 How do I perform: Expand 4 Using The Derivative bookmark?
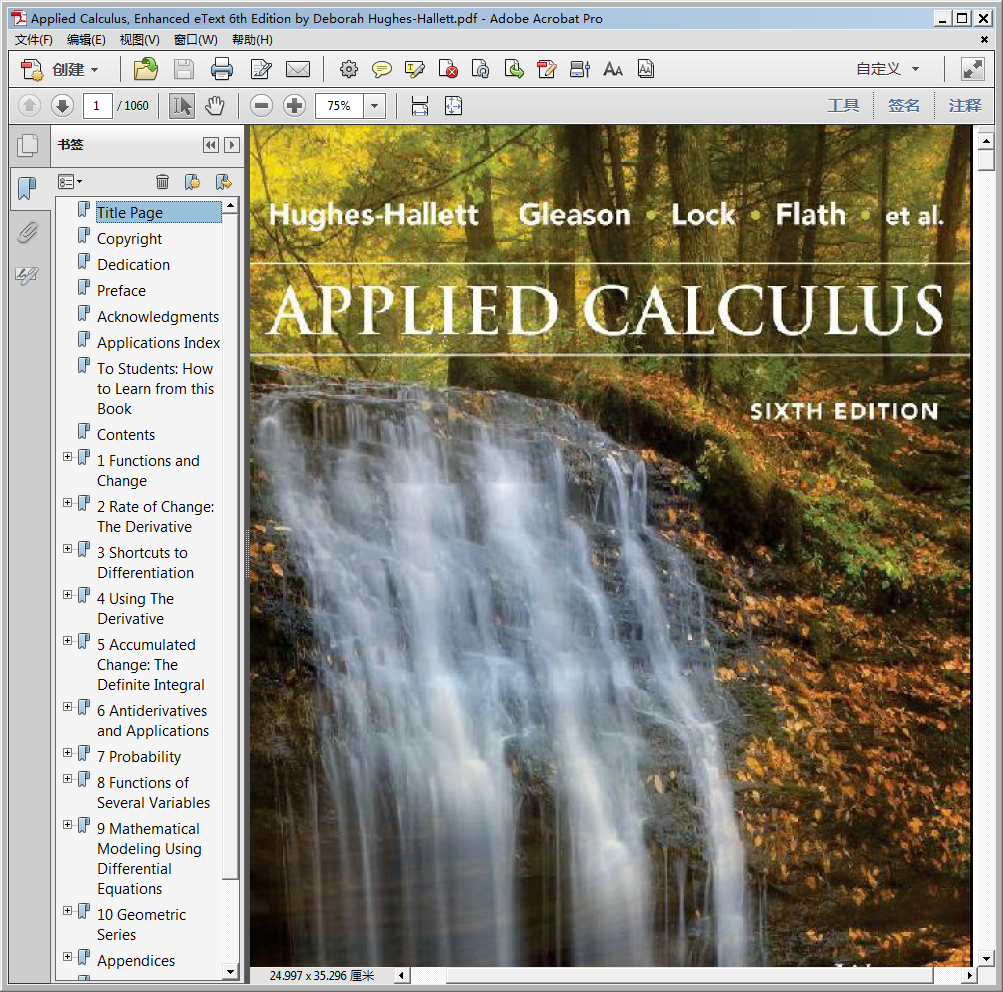[x=67, y=595]
